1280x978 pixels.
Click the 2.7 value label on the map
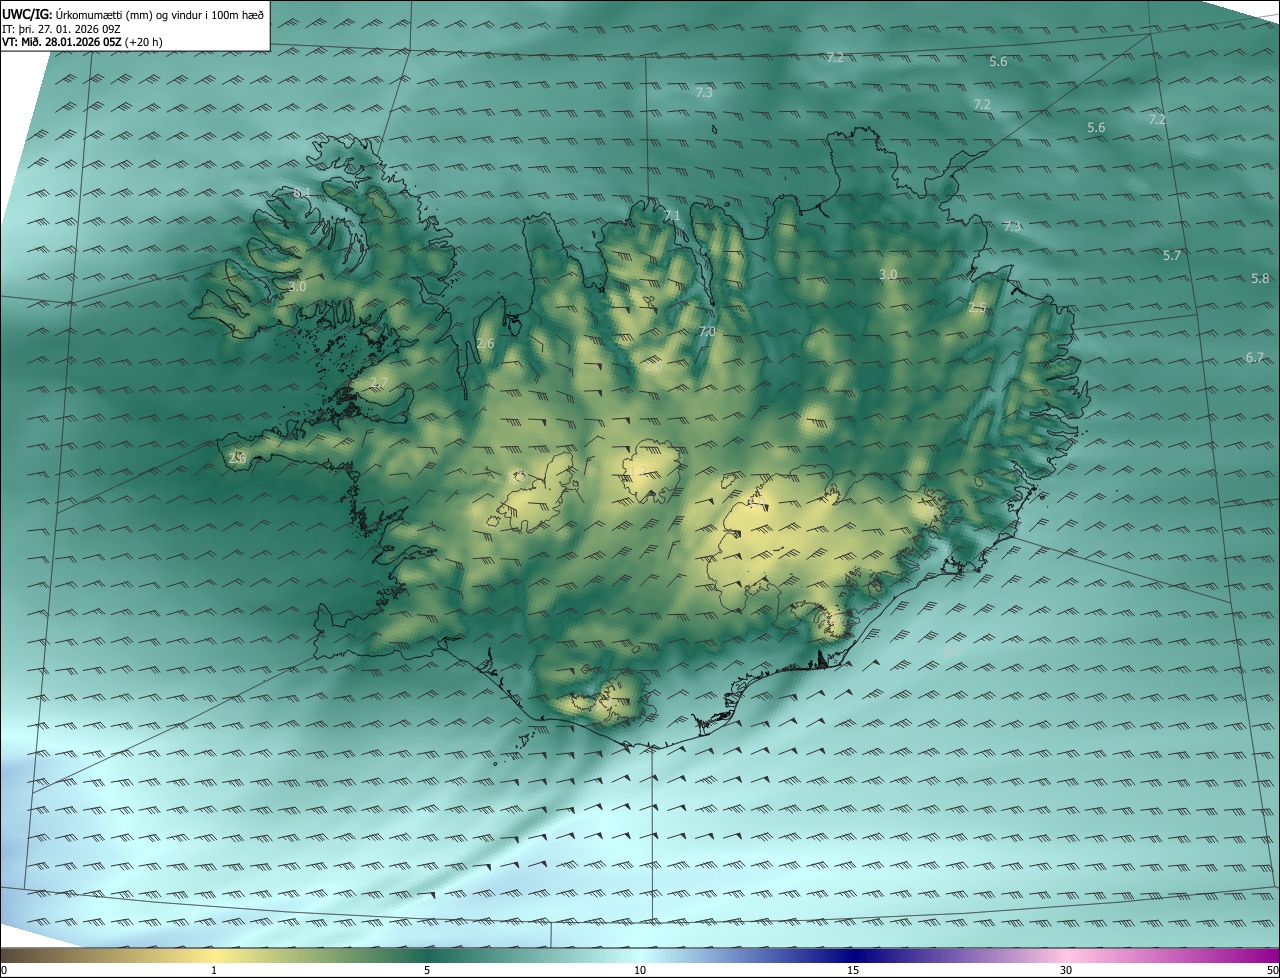(x=378, y=383)
